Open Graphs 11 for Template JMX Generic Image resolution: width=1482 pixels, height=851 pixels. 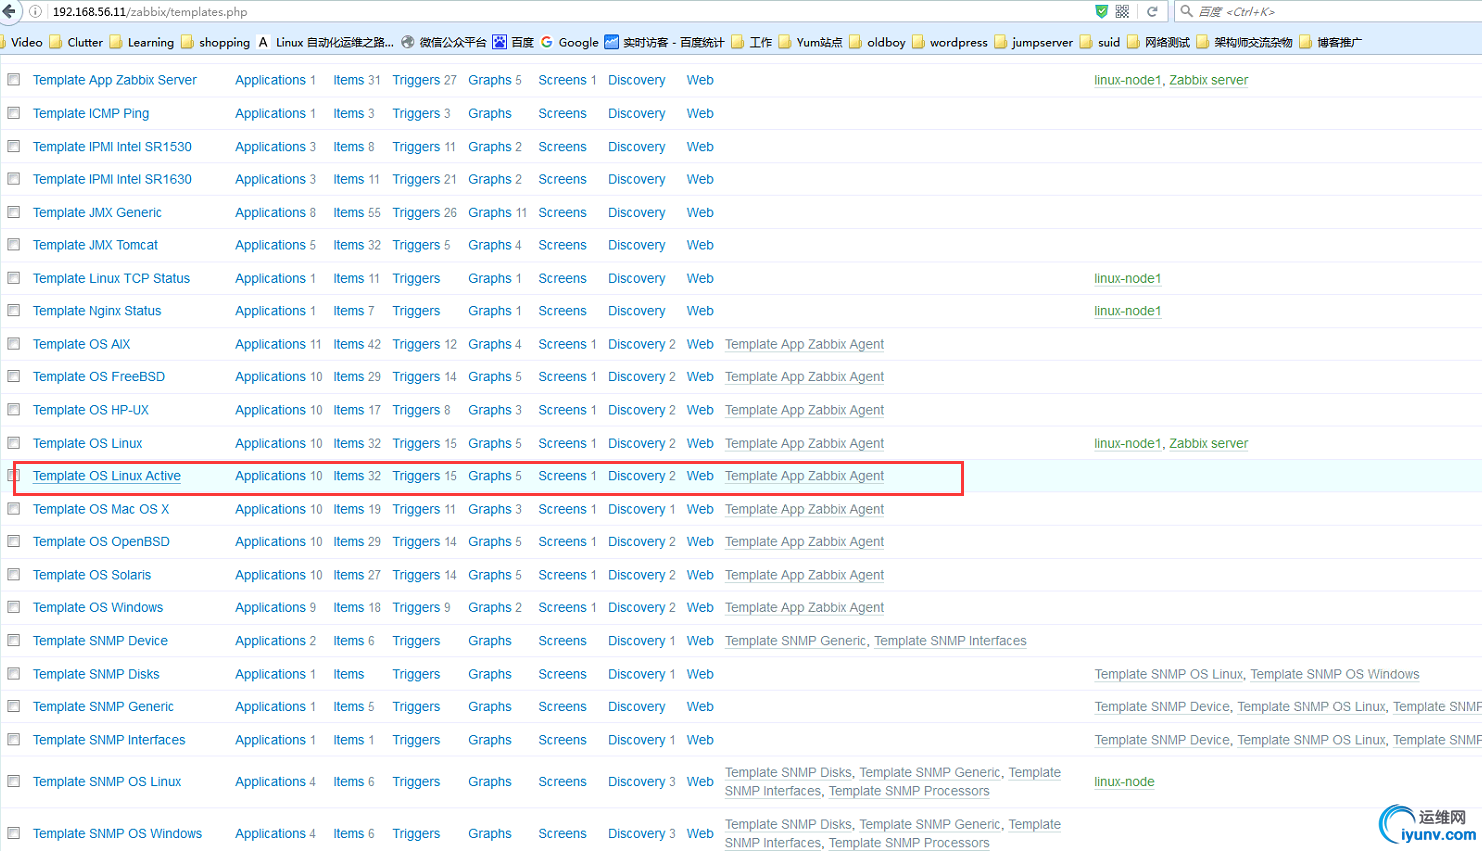[x=497, y=212]
